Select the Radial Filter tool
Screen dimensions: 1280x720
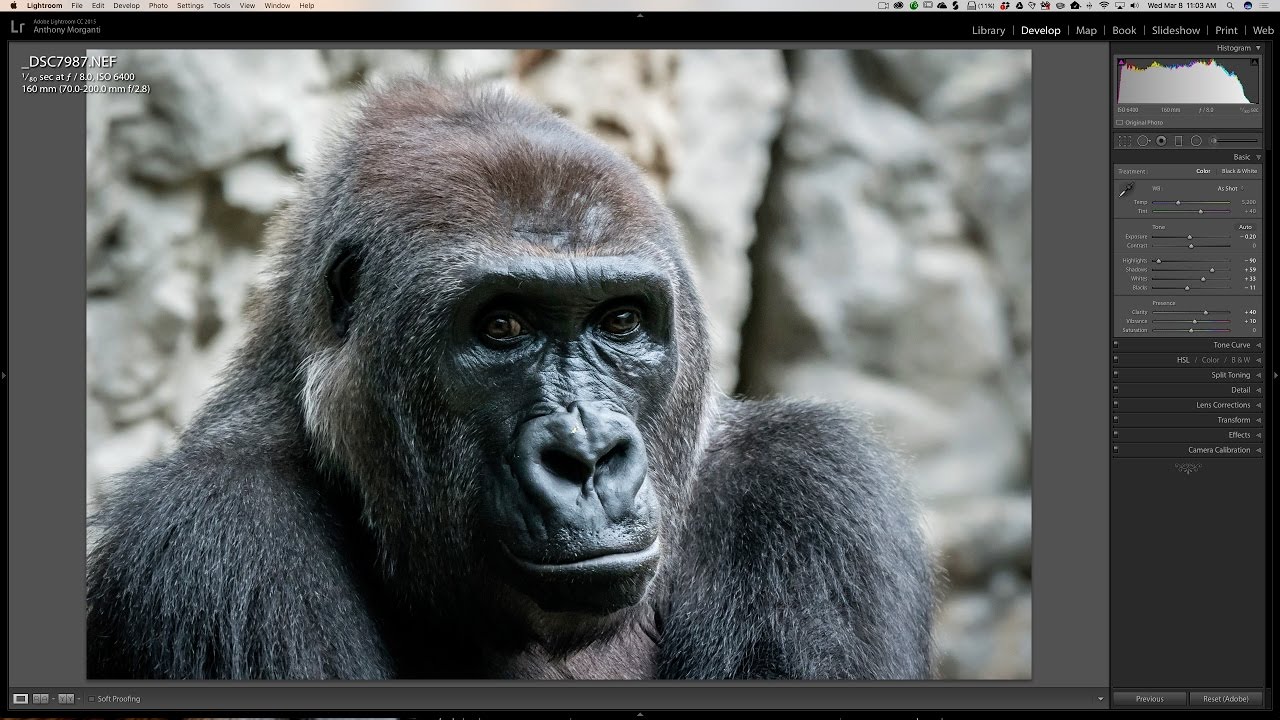click(1196, 141)
